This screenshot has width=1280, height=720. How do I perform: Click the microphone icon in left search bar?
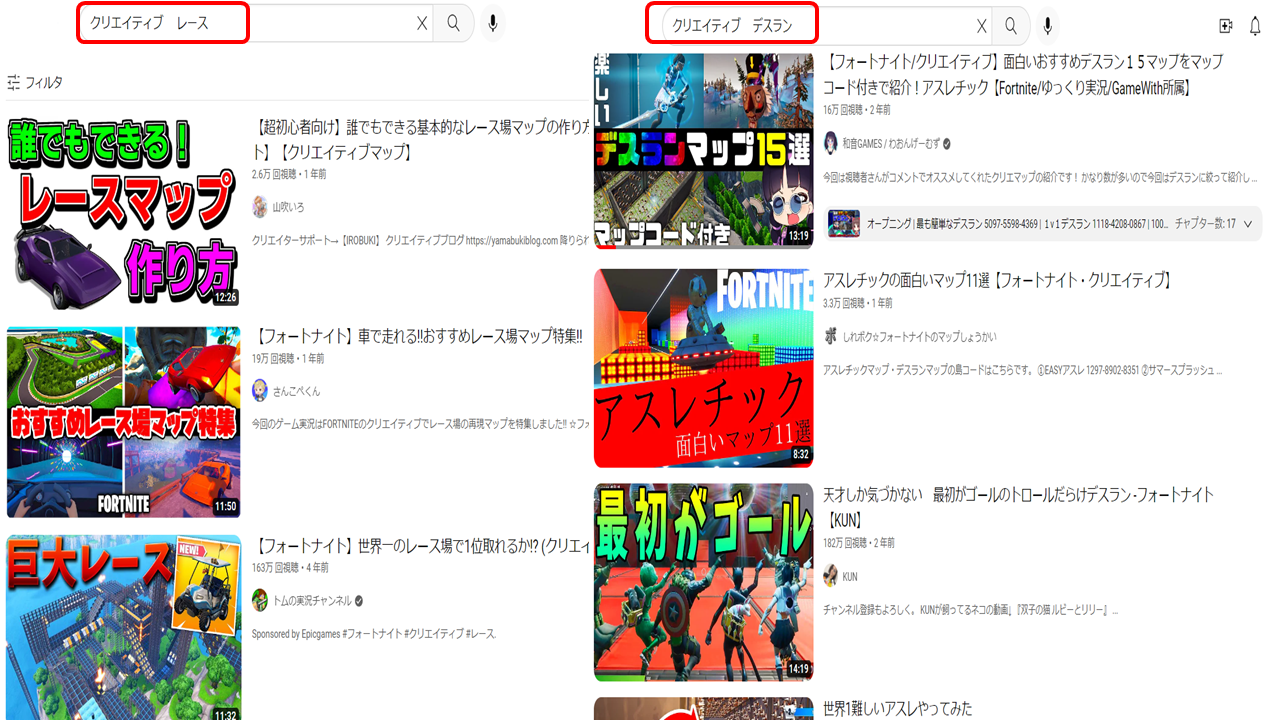[493, 25]
